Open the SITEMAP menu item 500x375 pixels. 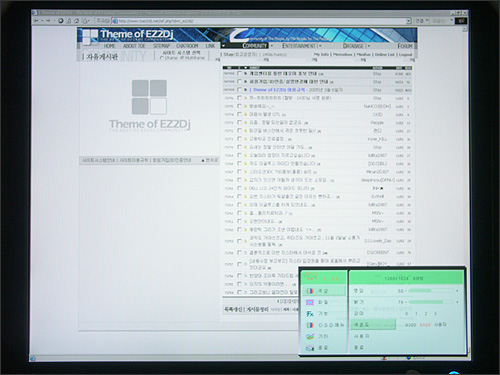pyautogui.click(x=162, y=46)
